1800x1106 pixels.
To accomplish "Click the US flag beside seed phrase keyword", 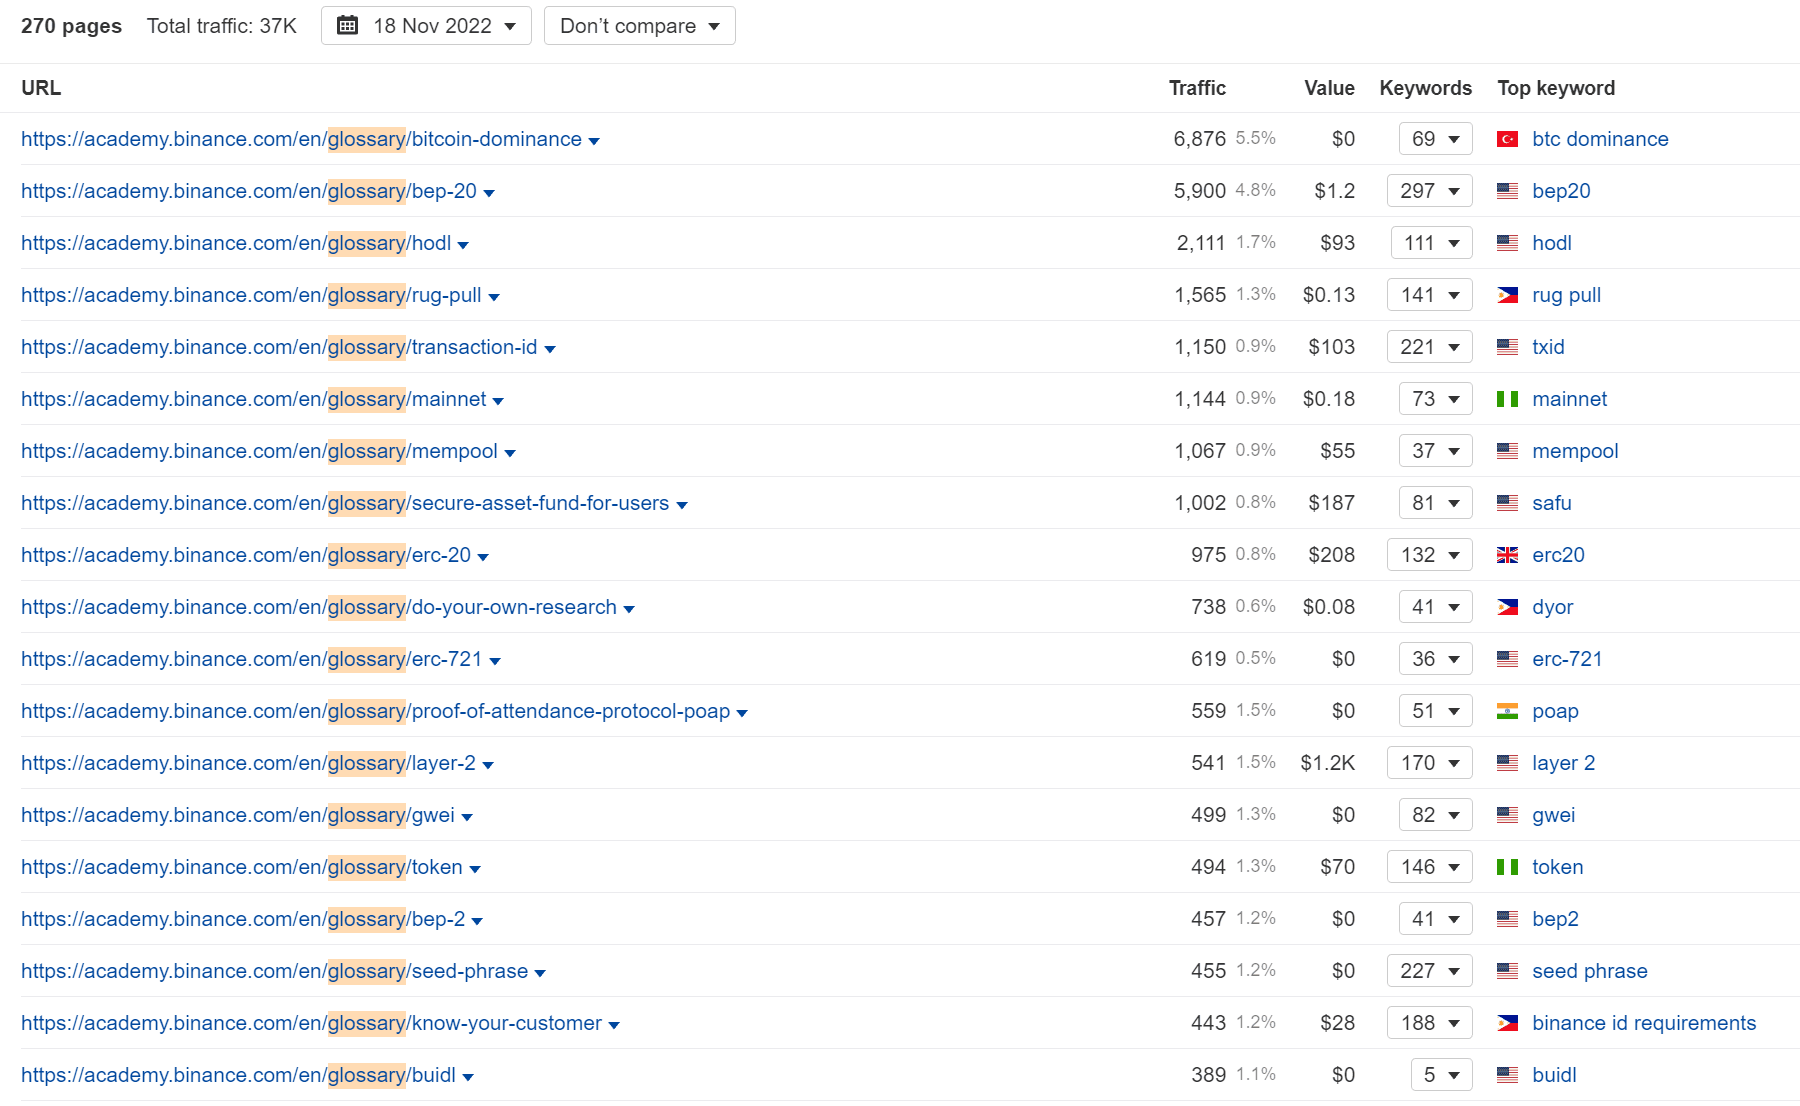I will [x=1507, y=971].
